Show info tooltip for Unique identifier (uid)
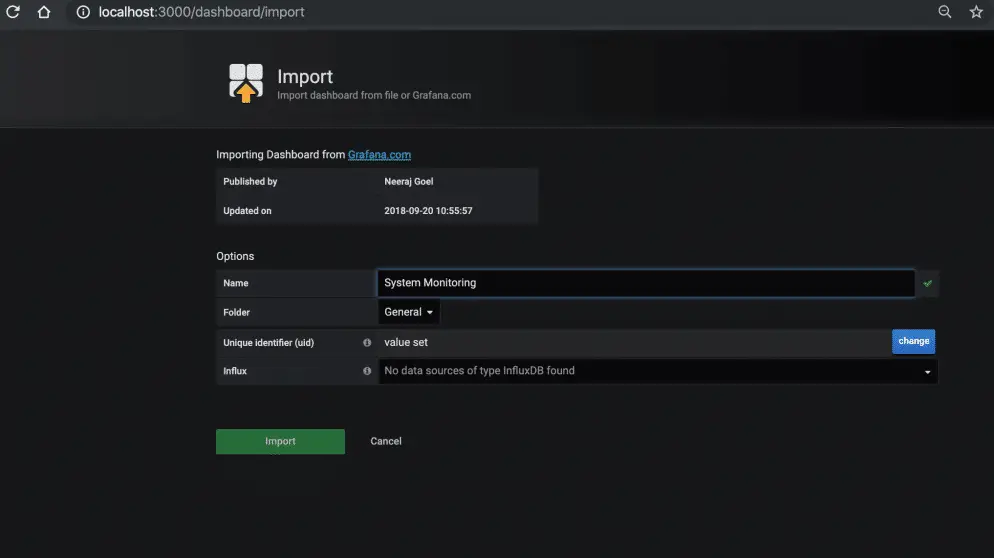The image size is (994, 558). click(367, 342)
